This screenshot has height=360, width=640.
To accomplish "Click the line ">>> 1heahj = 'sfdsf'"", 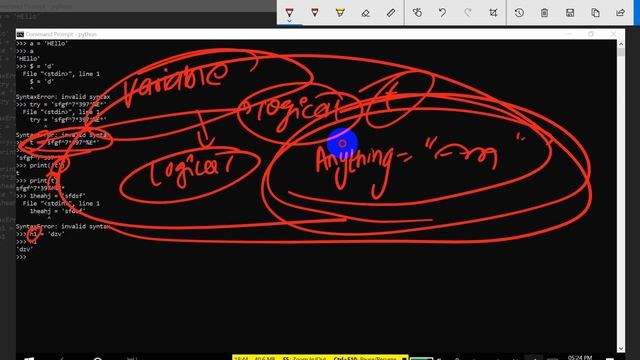I will (x=51, y=196).
